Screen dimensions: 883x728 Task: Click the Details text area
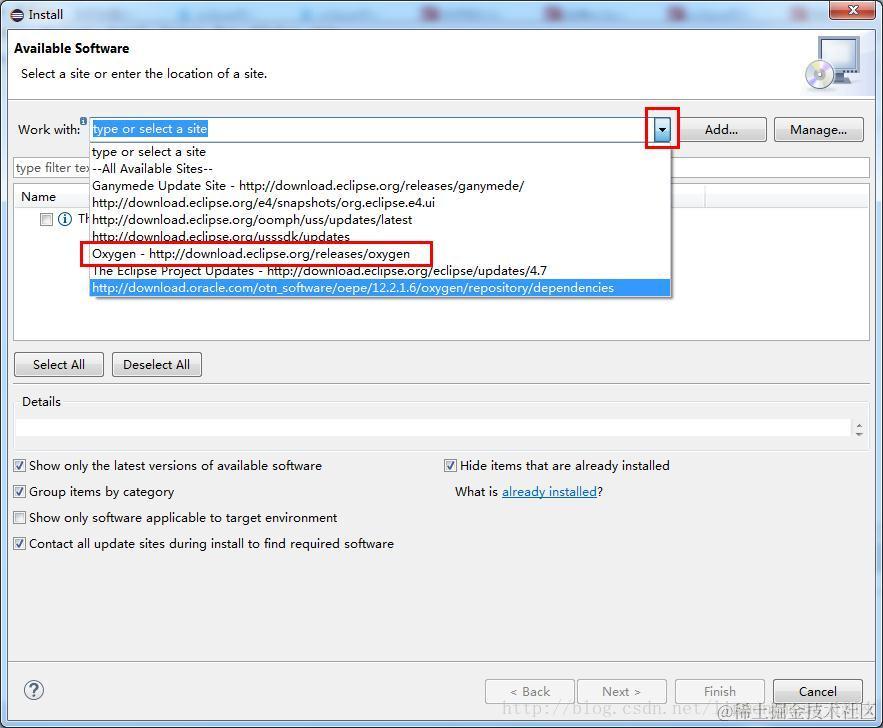432,428
